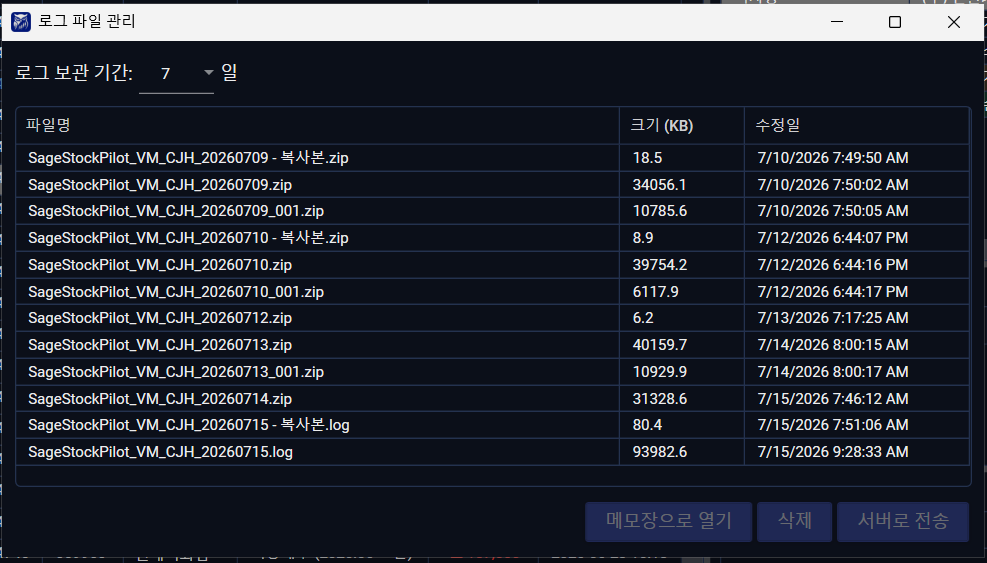The height and width of the screenshot is (563, 987).
Task: Click the 메모장으로 열기 button
Action: click(668, 521)
